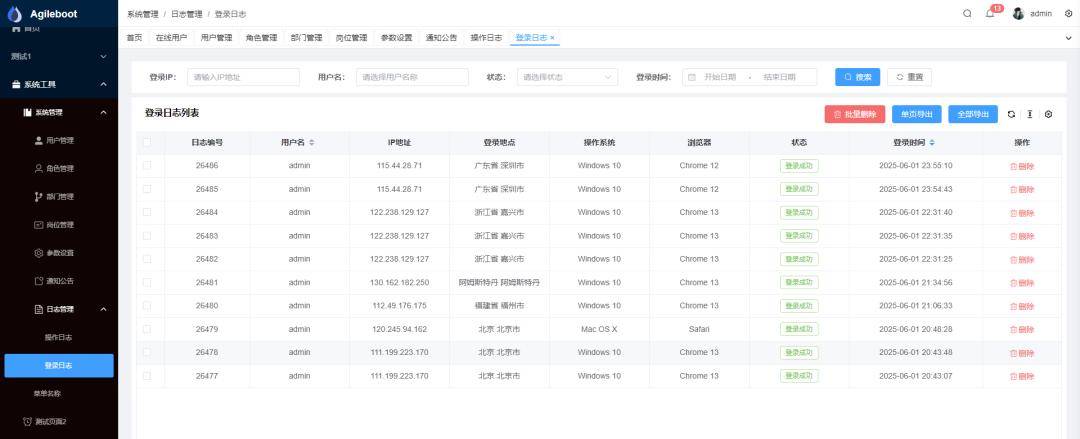
Task: Toggle the select-all checkbox in table header
Action: pos(147,143)
